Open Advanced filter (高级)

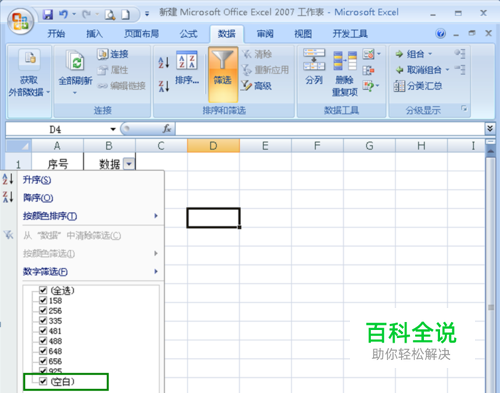257,86
